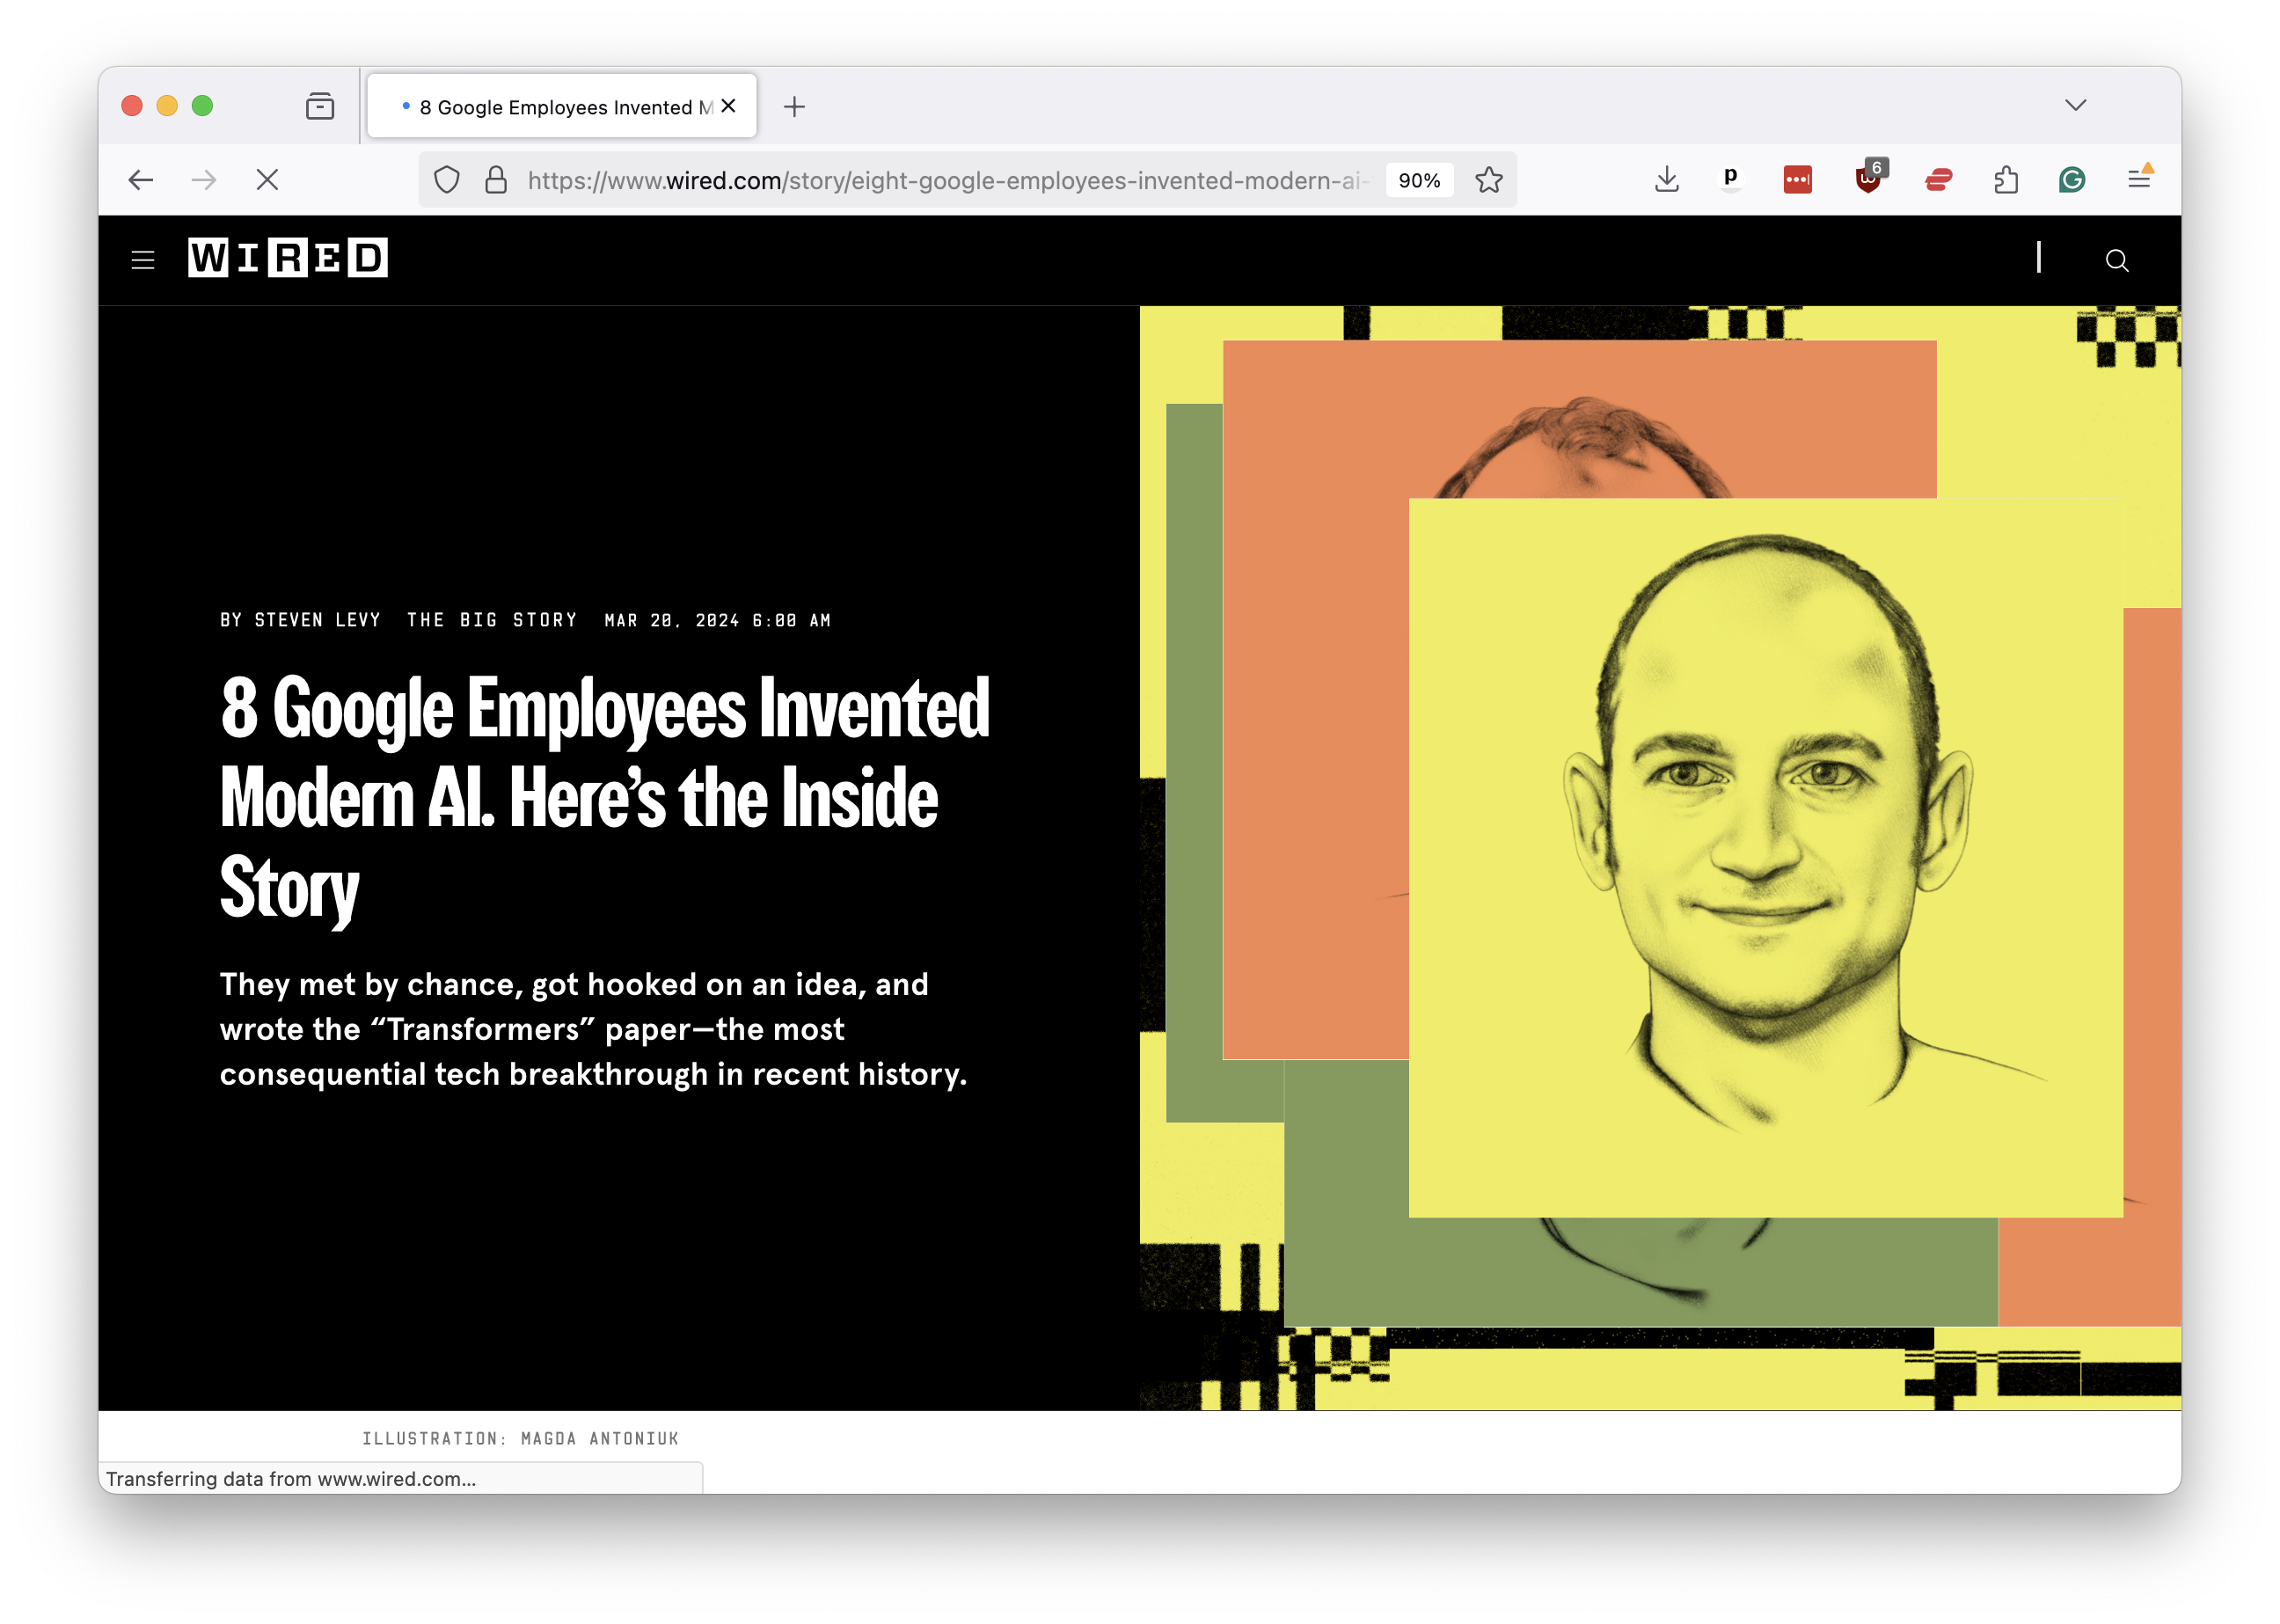This screenshot has width=2280, height=1624.
Task: Open the WIRED site hamburger menu
Action: [x=143, y=260]
